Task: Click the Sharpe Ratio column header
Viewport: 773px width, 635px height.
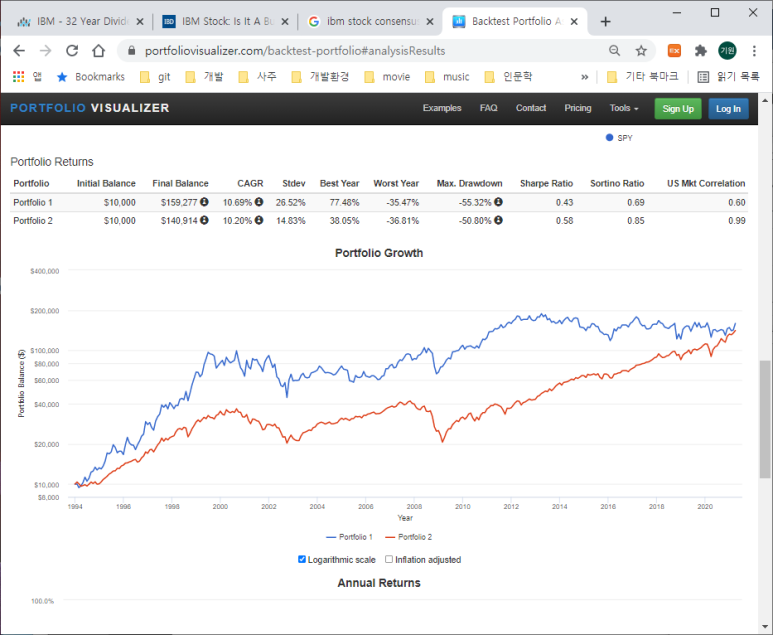Action: [x=546, y=183]
